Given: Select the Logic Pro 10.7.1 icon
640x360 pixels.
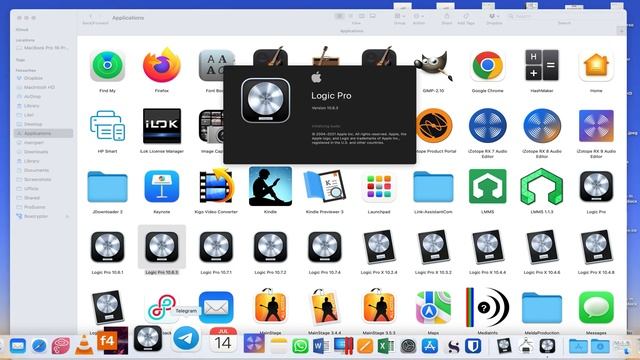Looking at the screenshot, I should [216, 247].
